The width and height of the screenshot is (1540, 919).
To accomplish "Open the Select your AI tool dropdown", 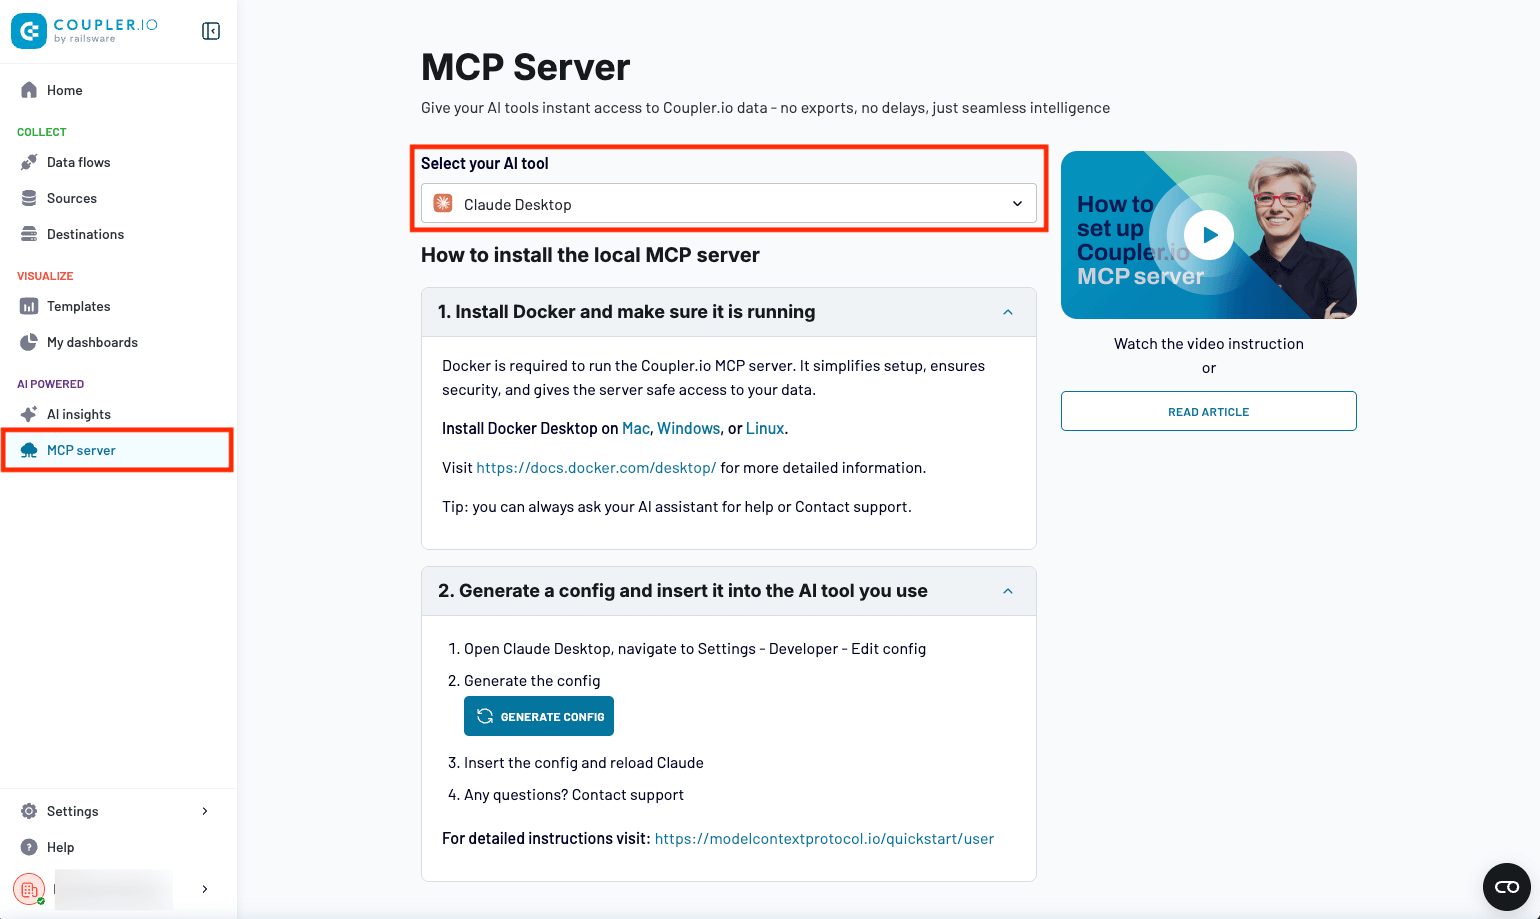I will (x=729, y=203).
